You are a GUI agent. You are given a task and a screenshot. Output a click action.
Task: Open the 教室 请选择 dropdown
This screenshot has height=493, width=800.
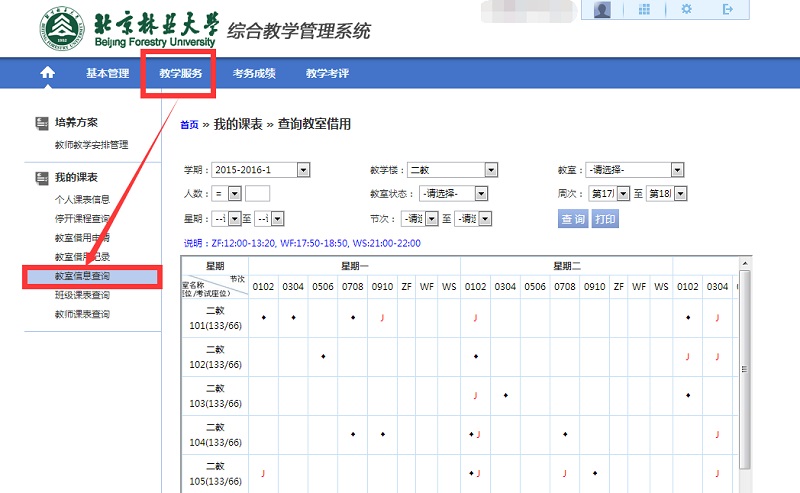[677, 170]
